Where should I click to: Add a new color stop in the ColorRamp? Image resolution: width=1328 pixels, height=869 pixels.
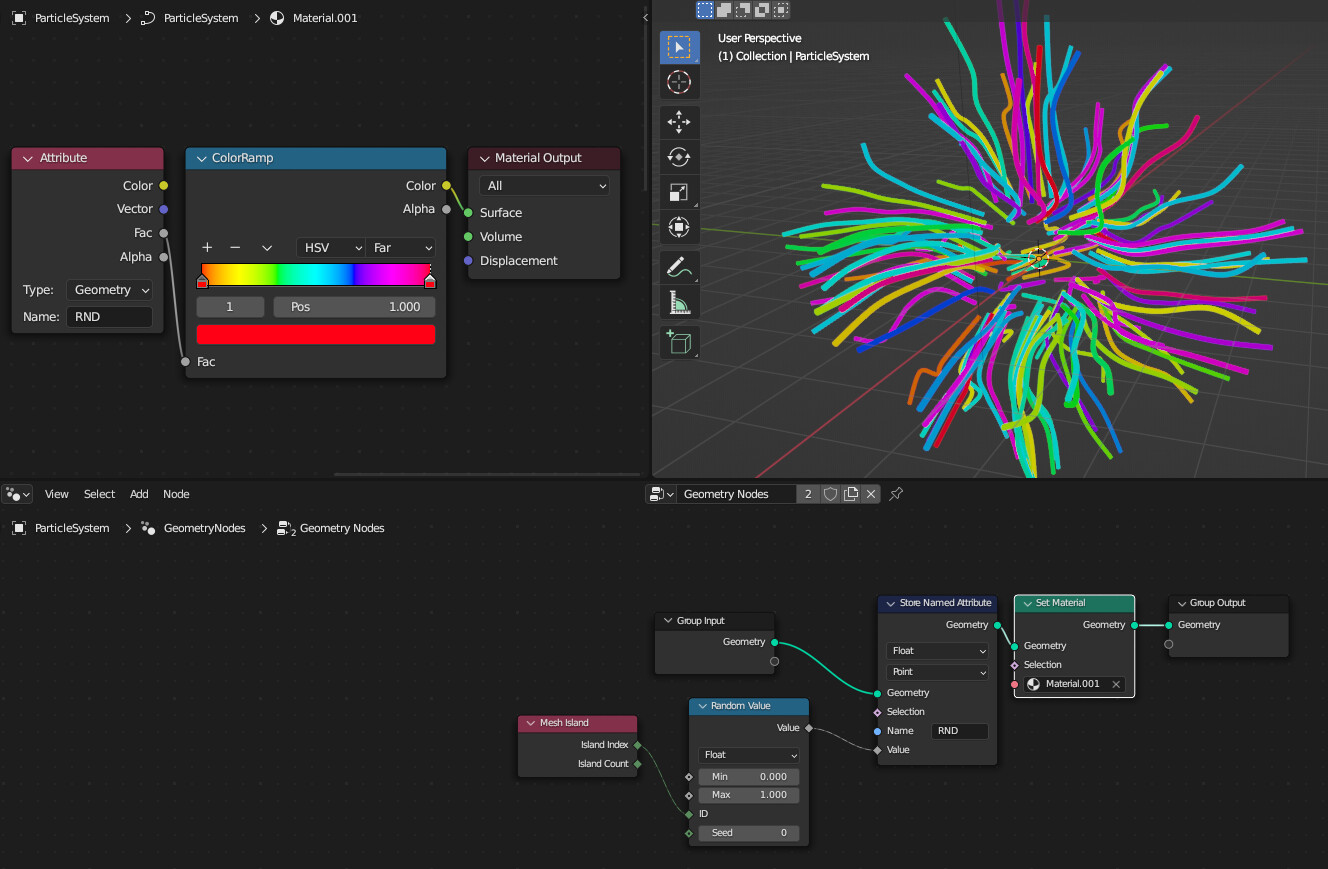tap(206, 247)
